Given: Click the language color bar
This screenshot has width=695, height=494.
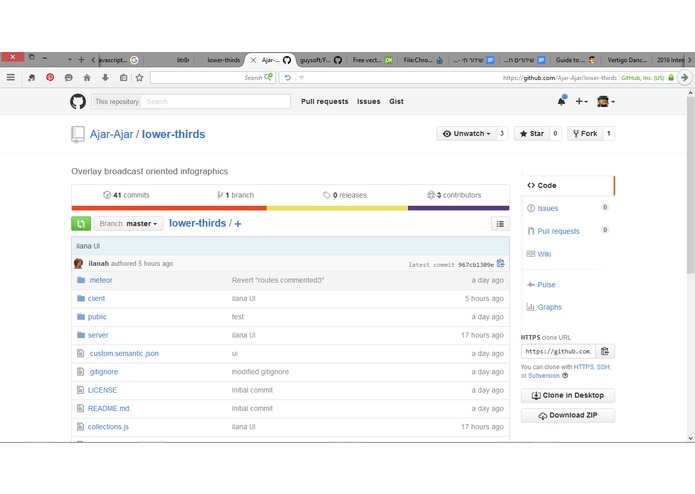Looking at the screenshot, I should [290, 208].
